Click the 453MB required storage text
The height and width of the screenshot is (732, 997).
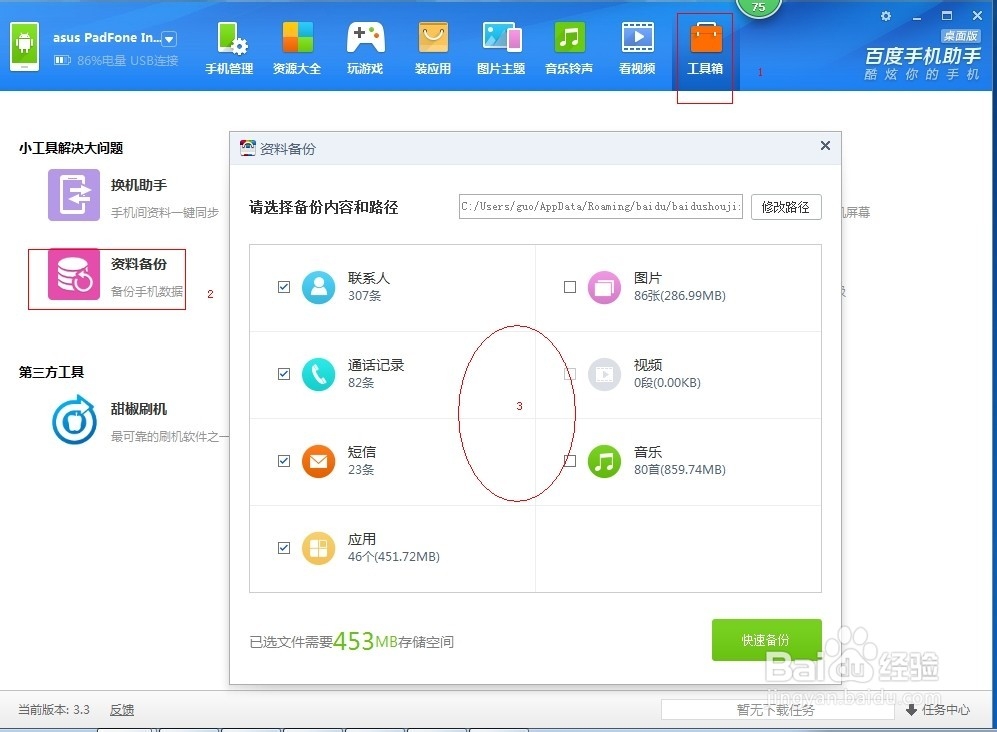tap(365, 641)
